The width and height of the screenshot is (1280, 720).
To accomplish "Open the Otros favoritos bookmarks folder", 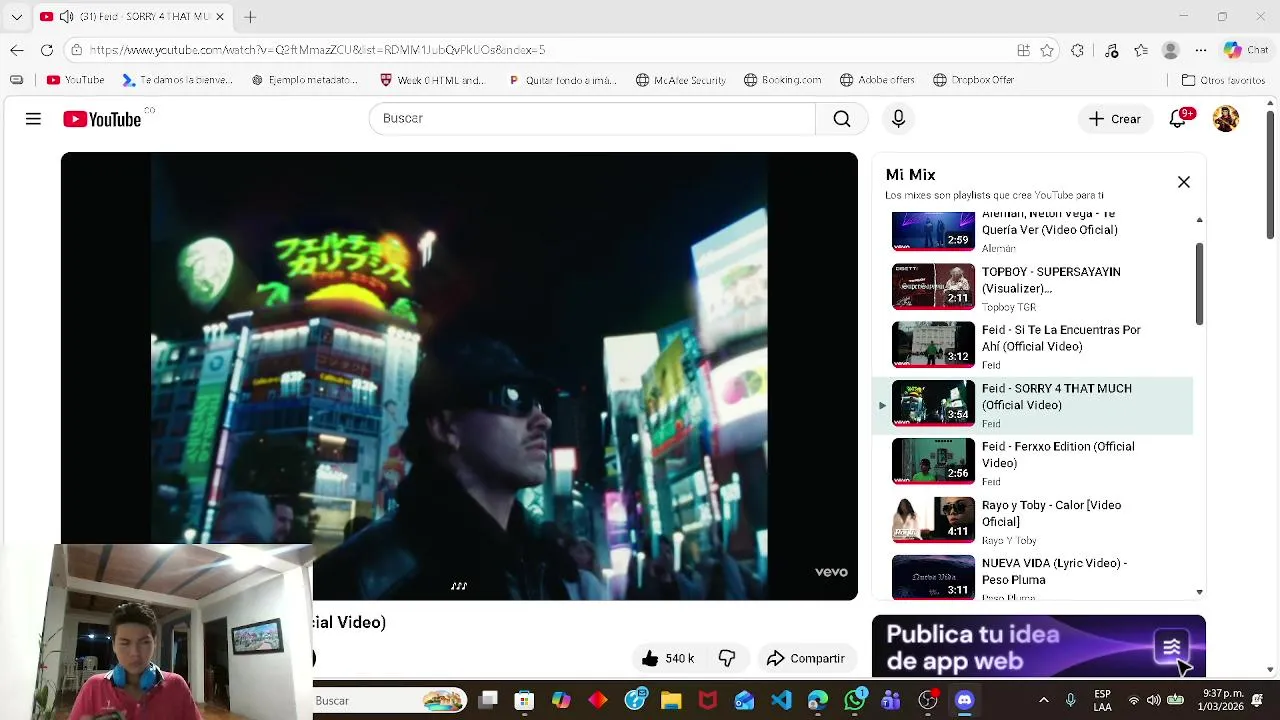I will 1223,80.
